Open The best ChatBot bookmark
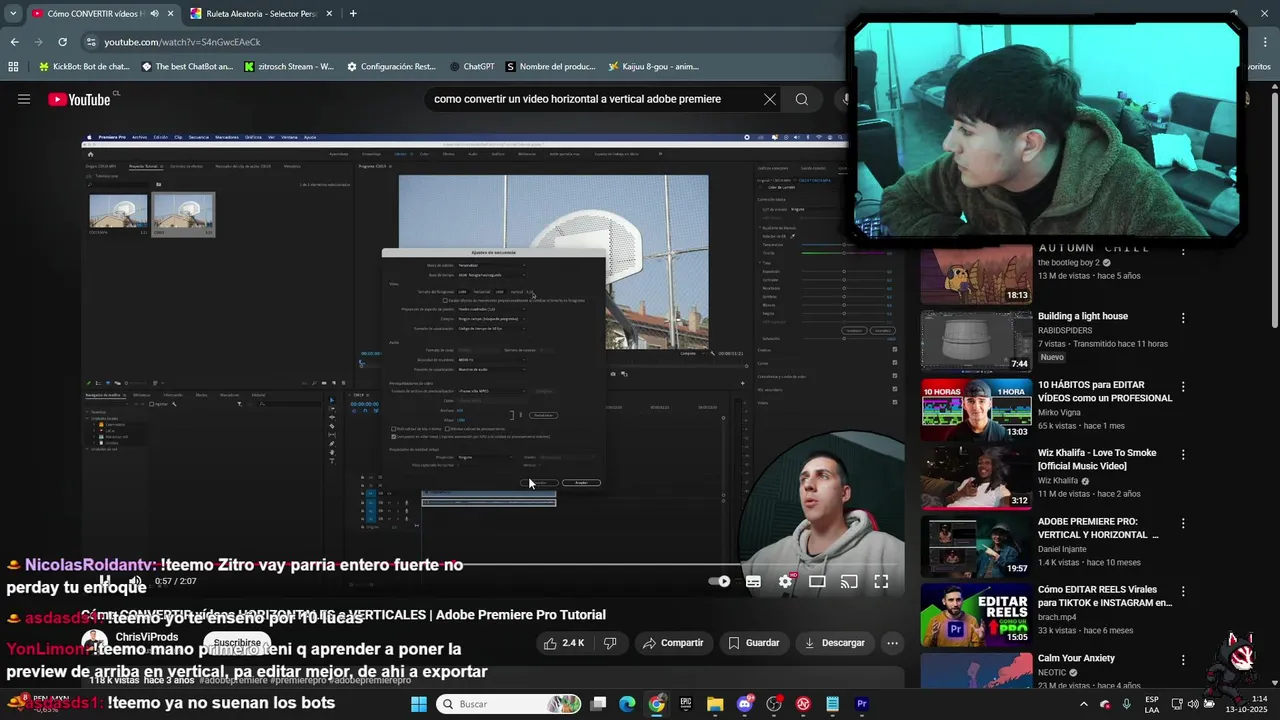Image resolution: width=1280 pixels, height=720 pixels. (187, 67)
